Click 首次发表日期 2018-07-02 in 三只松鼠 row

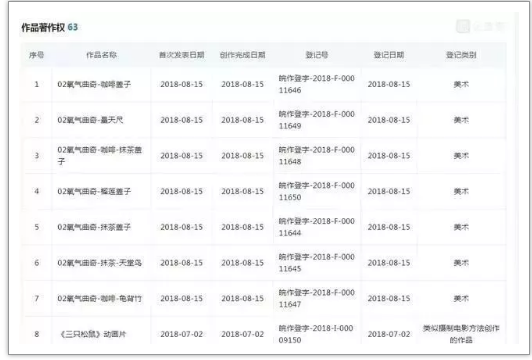pyautogui.click(x=182, y=334)
